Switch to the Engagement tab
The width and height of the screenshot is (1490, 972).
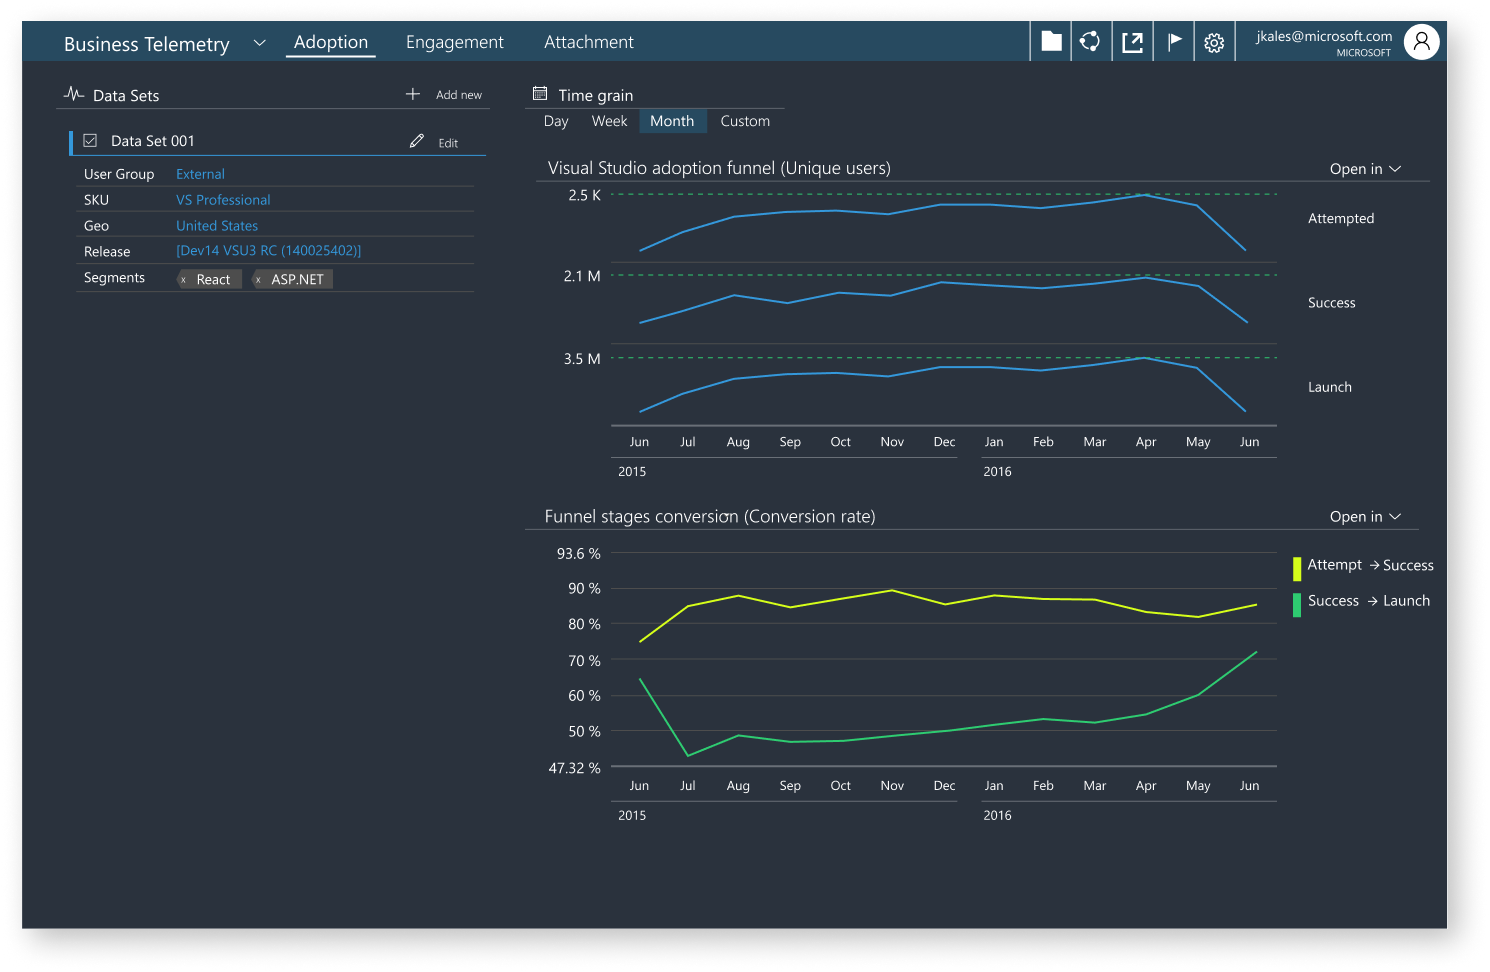coord(454,42)
